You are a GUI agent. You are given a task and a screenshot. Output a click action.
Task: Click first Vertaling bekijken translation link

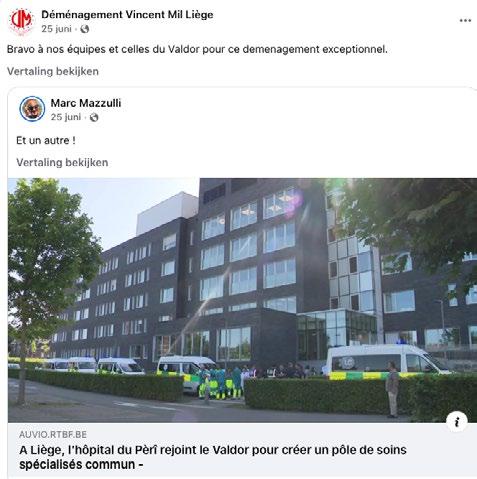53,71
